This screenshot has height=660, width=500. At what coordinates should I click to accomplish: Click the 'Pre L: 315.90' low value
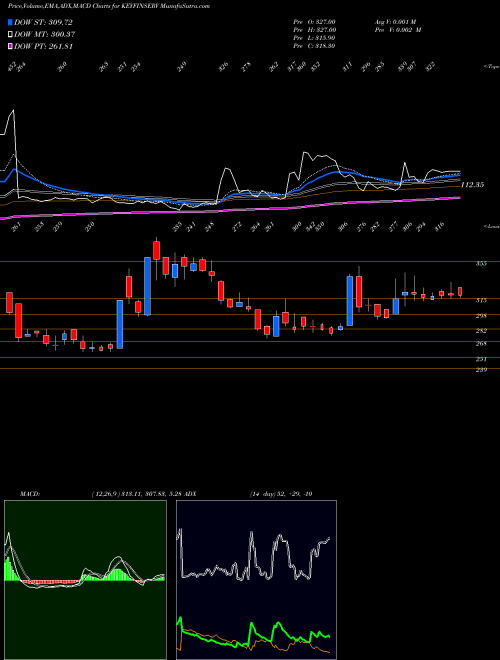click(314, 38)
